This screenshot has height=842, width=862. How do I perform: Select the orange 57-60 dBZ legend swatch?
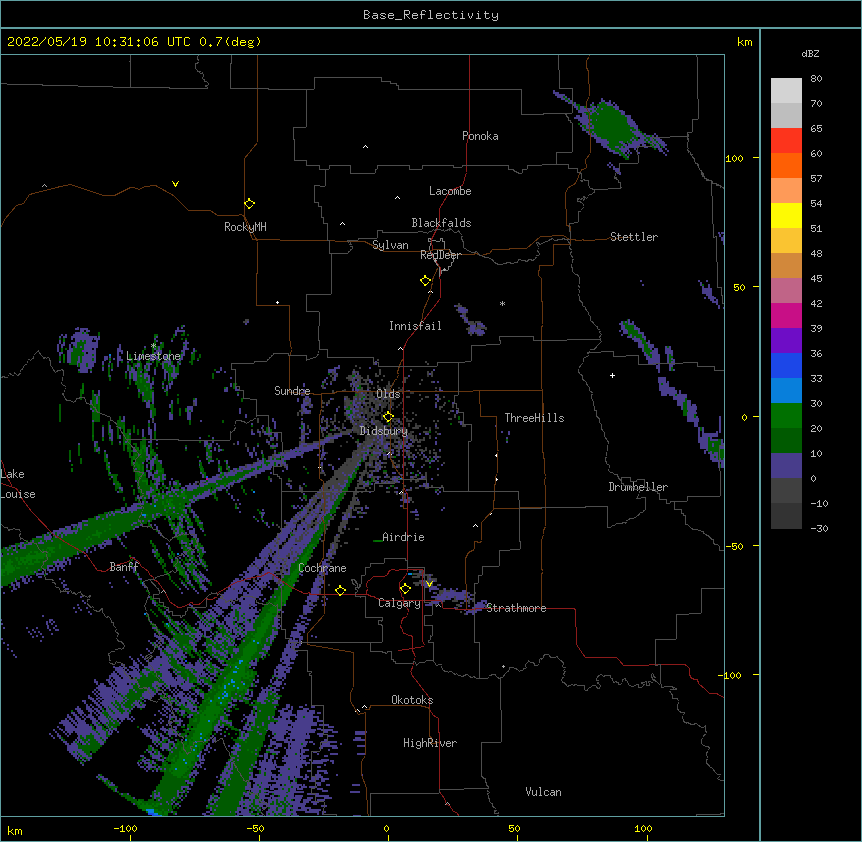(786, 165)
